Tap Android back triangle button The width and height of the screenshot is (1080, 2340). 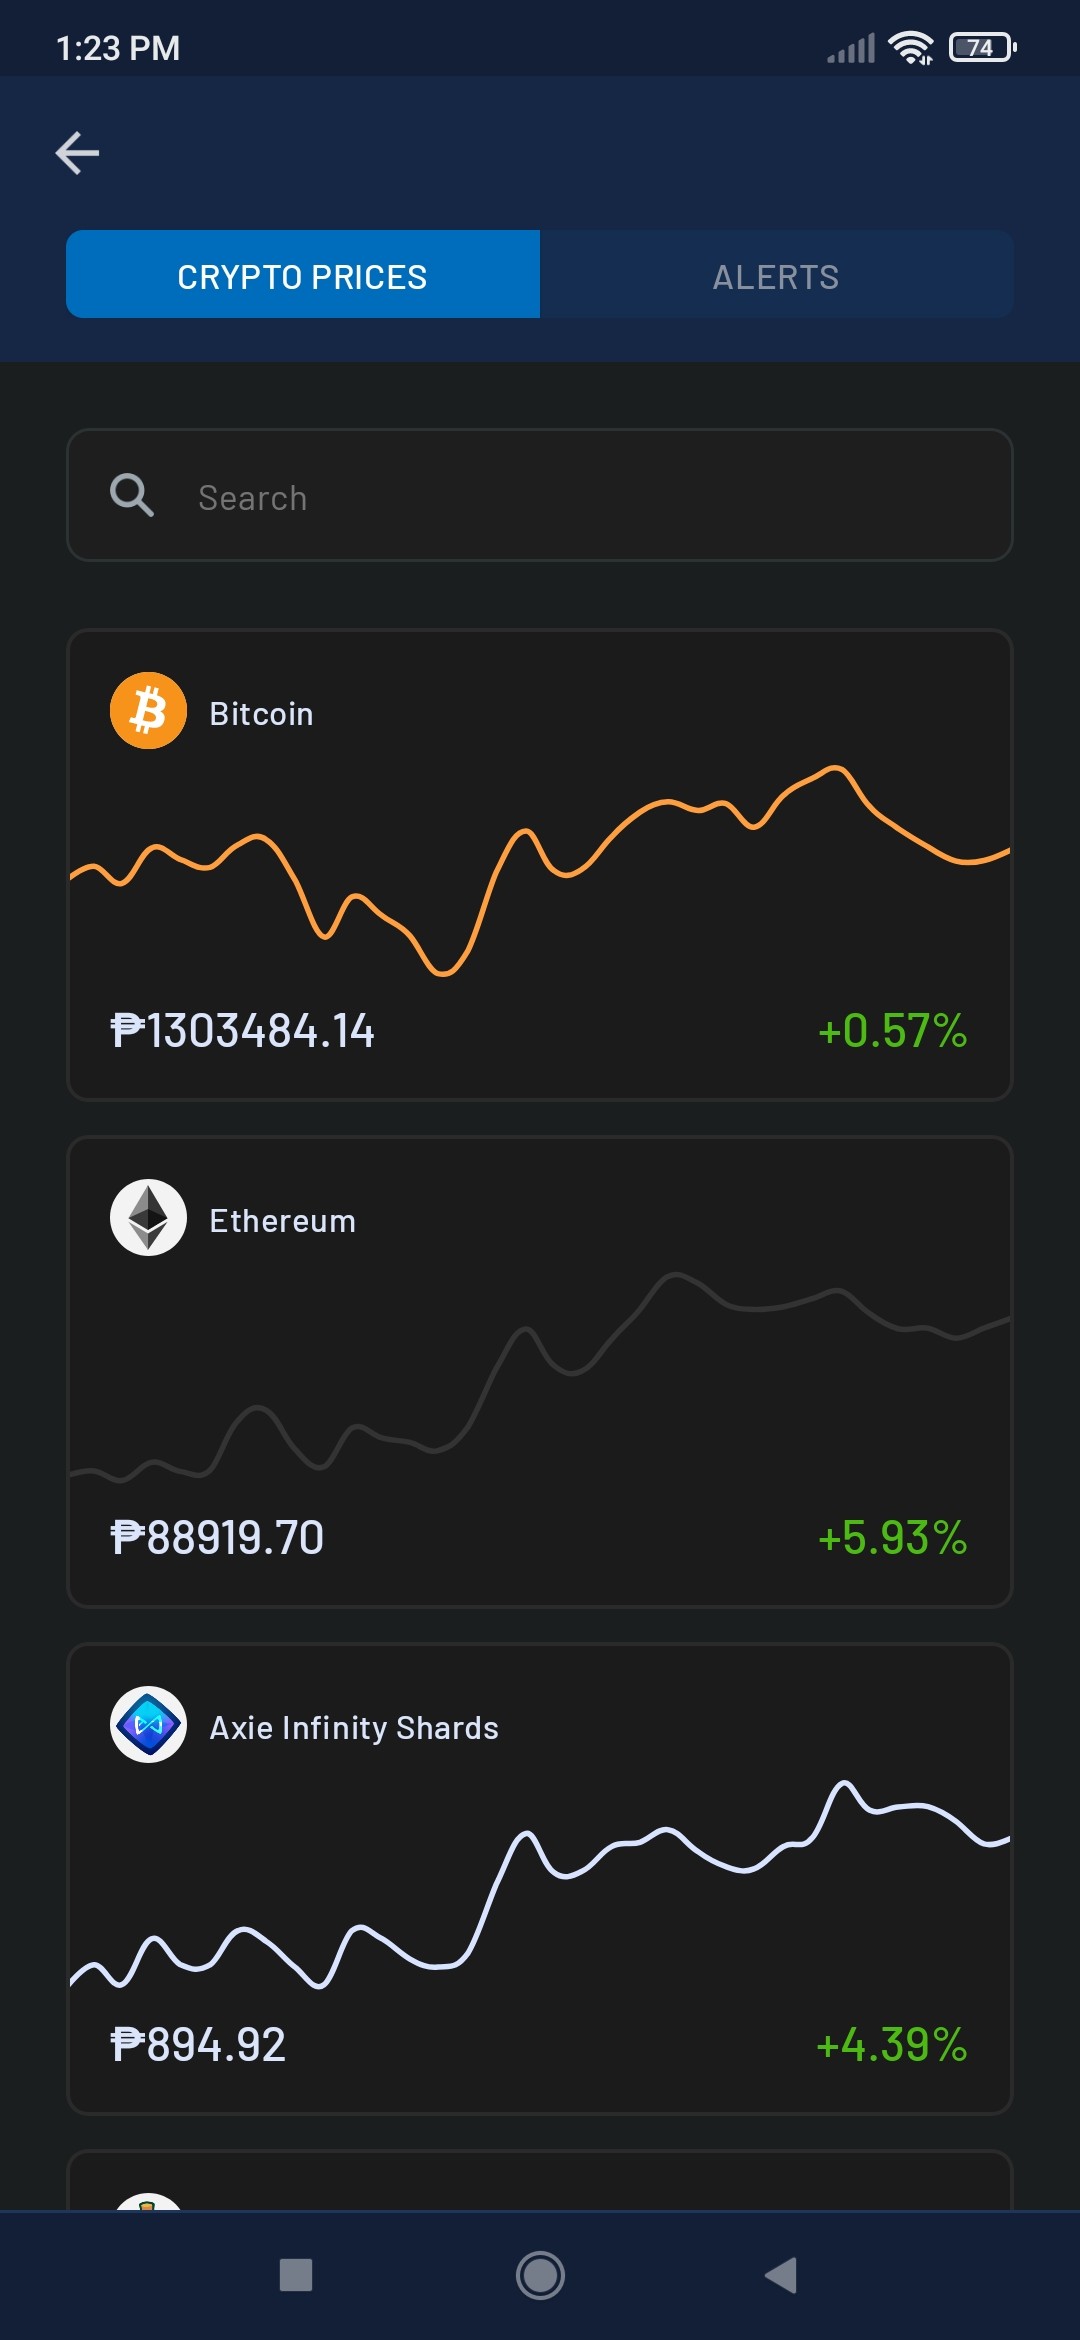coord(781,2275)
